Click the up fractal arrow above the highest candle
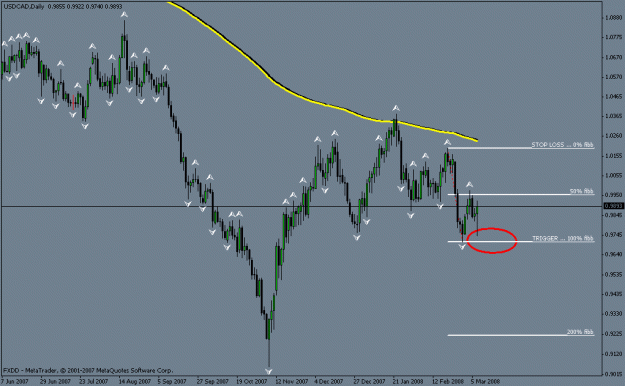 tap(124, 15)
